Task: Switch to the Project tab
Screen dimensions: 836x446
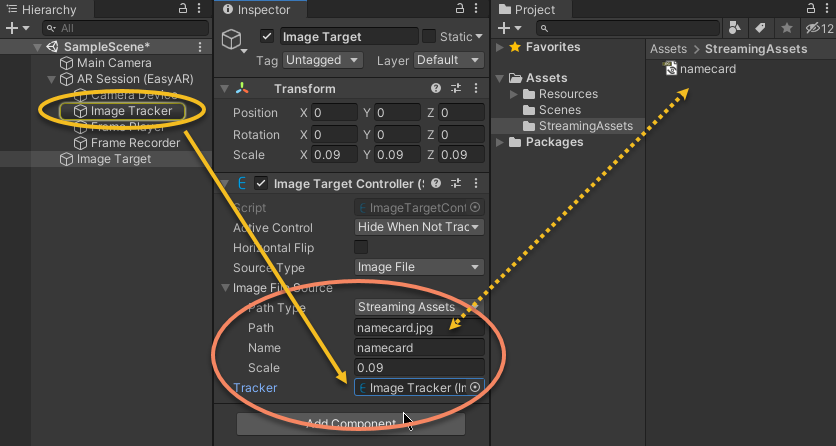Action: pyautogui.click(x=531, y=9)
